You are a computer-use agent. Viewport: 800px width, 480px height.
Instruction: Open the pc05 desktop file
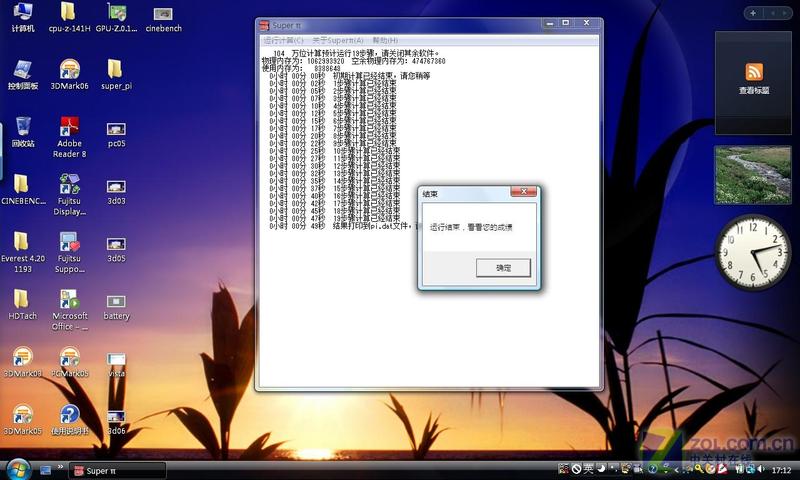tap(116, 134)
